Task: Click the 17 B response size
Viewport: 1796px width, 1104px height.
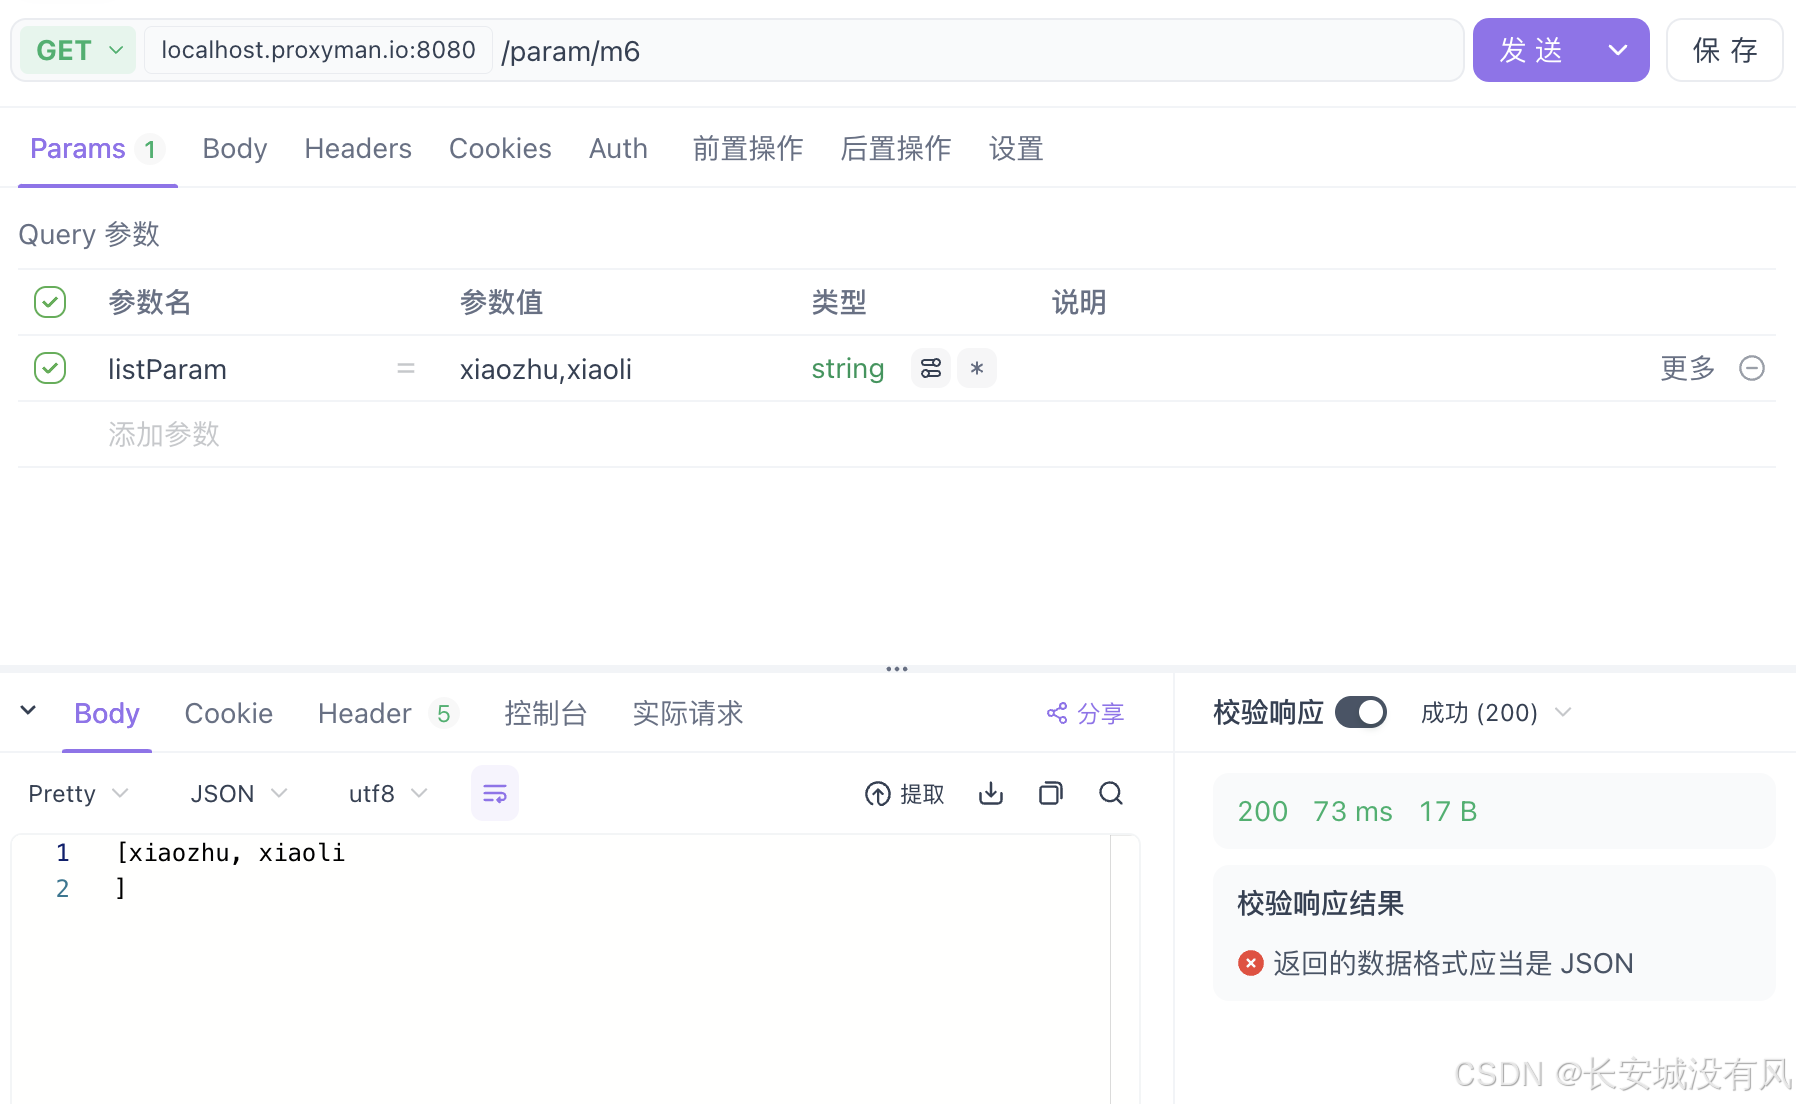Action: click(x=1448, y=812)
